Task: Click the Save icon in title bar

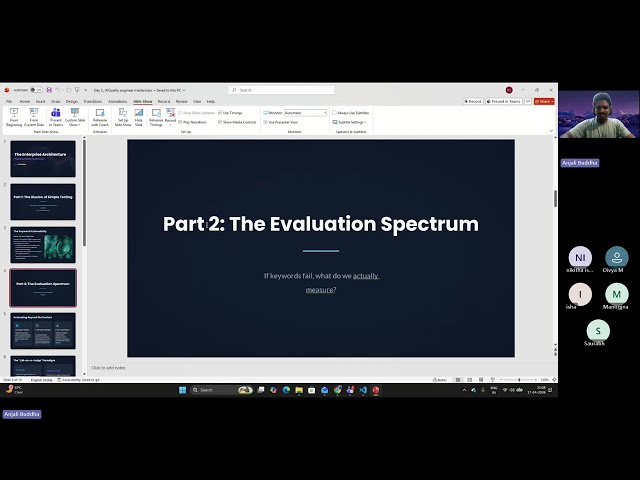Action: 49,90
